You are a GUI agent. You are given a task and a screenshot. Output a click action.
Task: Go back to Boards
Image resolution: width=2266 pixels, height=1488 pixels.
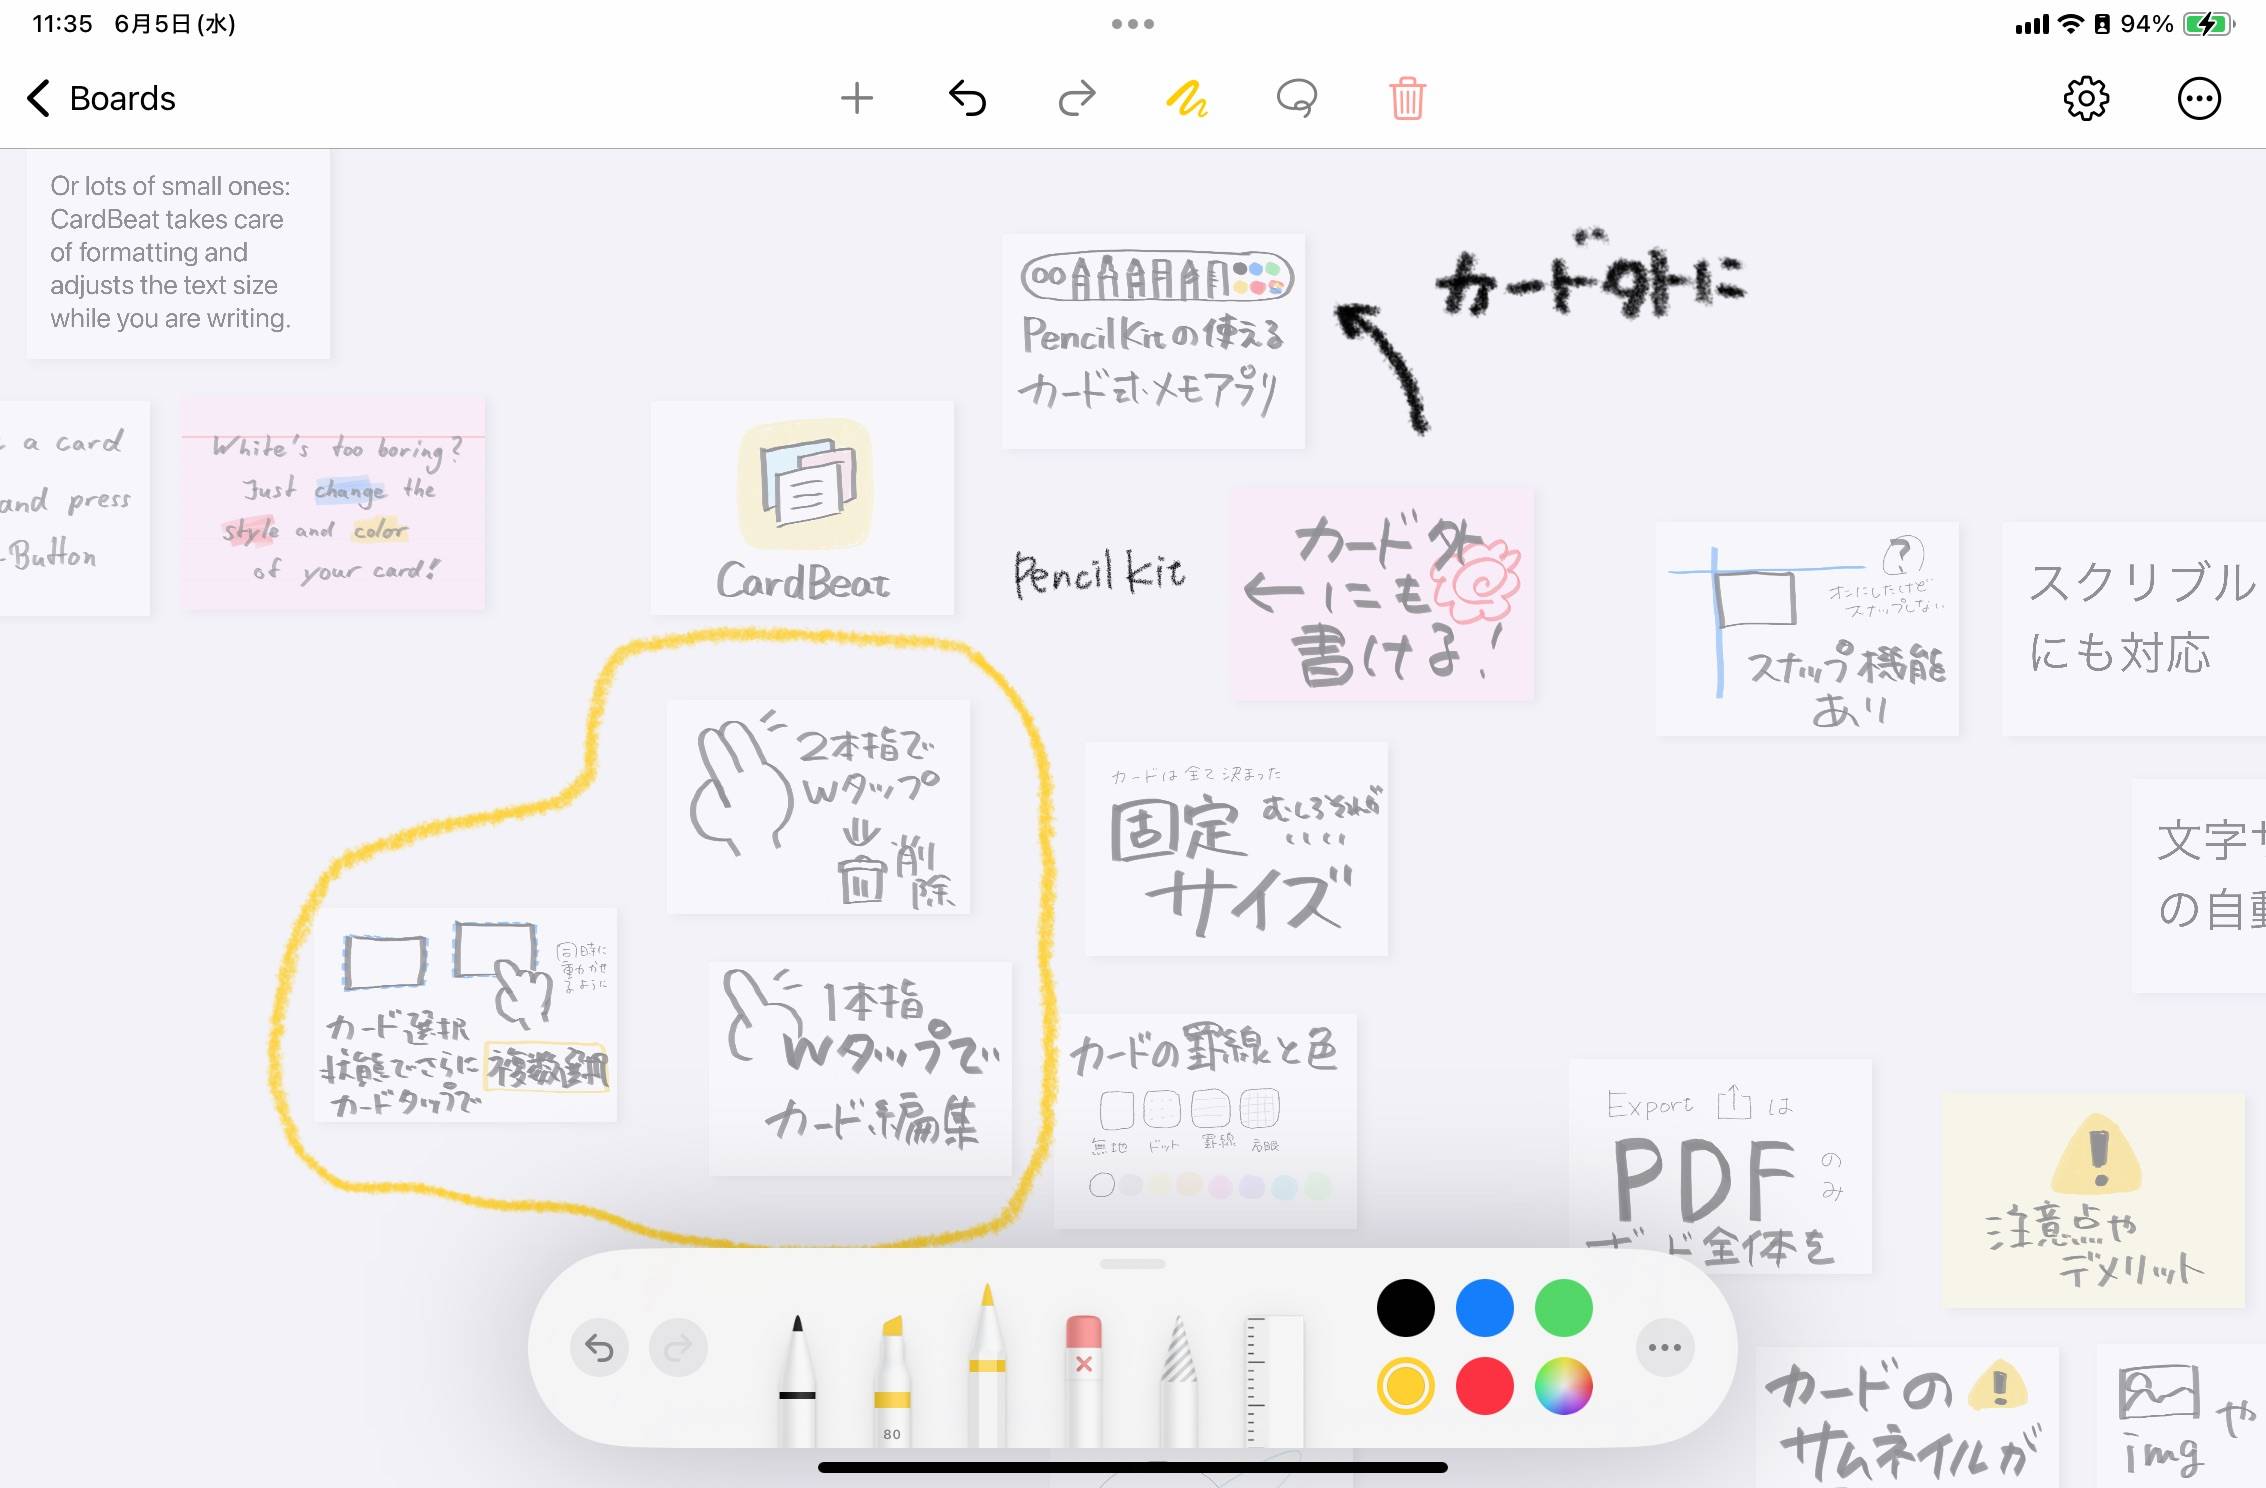(x=100, y=98)
